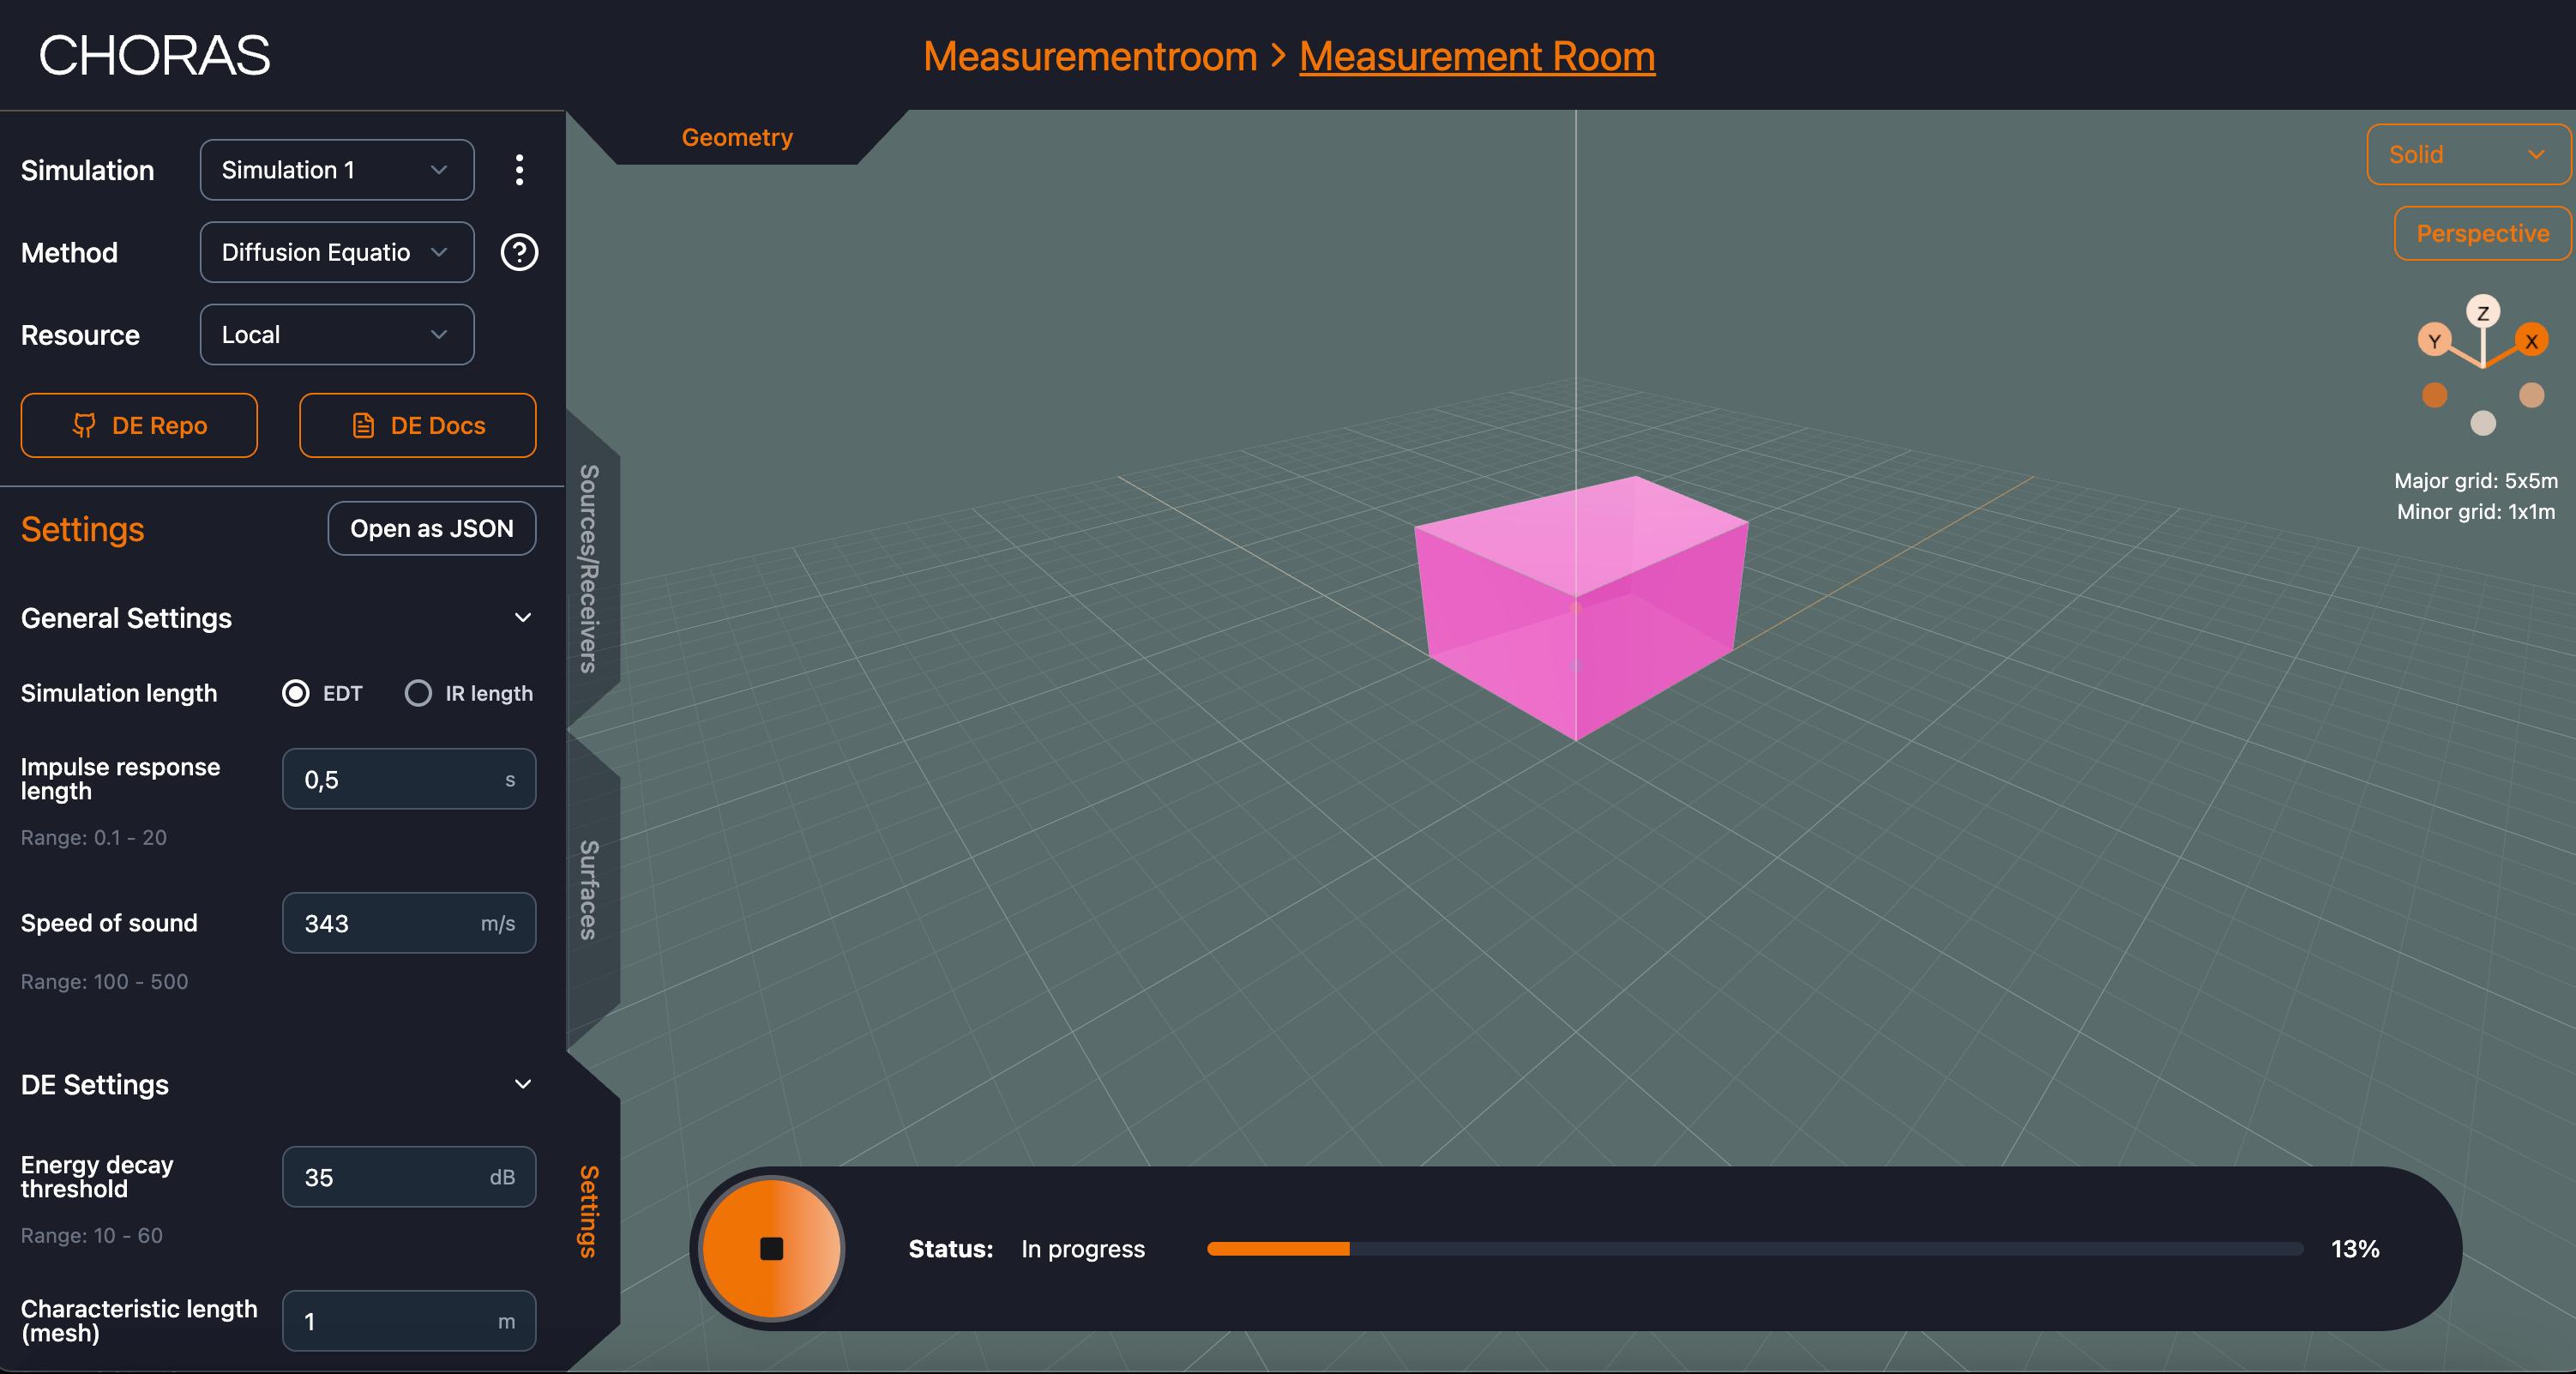2576x1374 pixels.
Task: Toggle the Perspective camera view button
Action: (x=2482, y=233)
